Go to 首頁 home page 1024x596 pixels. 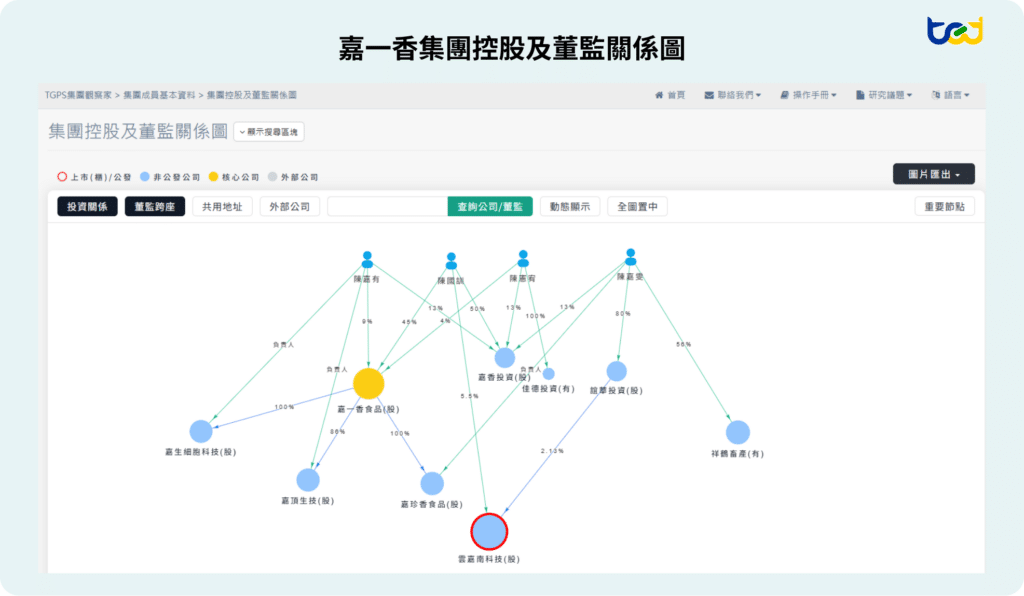(x=670, y=95)
